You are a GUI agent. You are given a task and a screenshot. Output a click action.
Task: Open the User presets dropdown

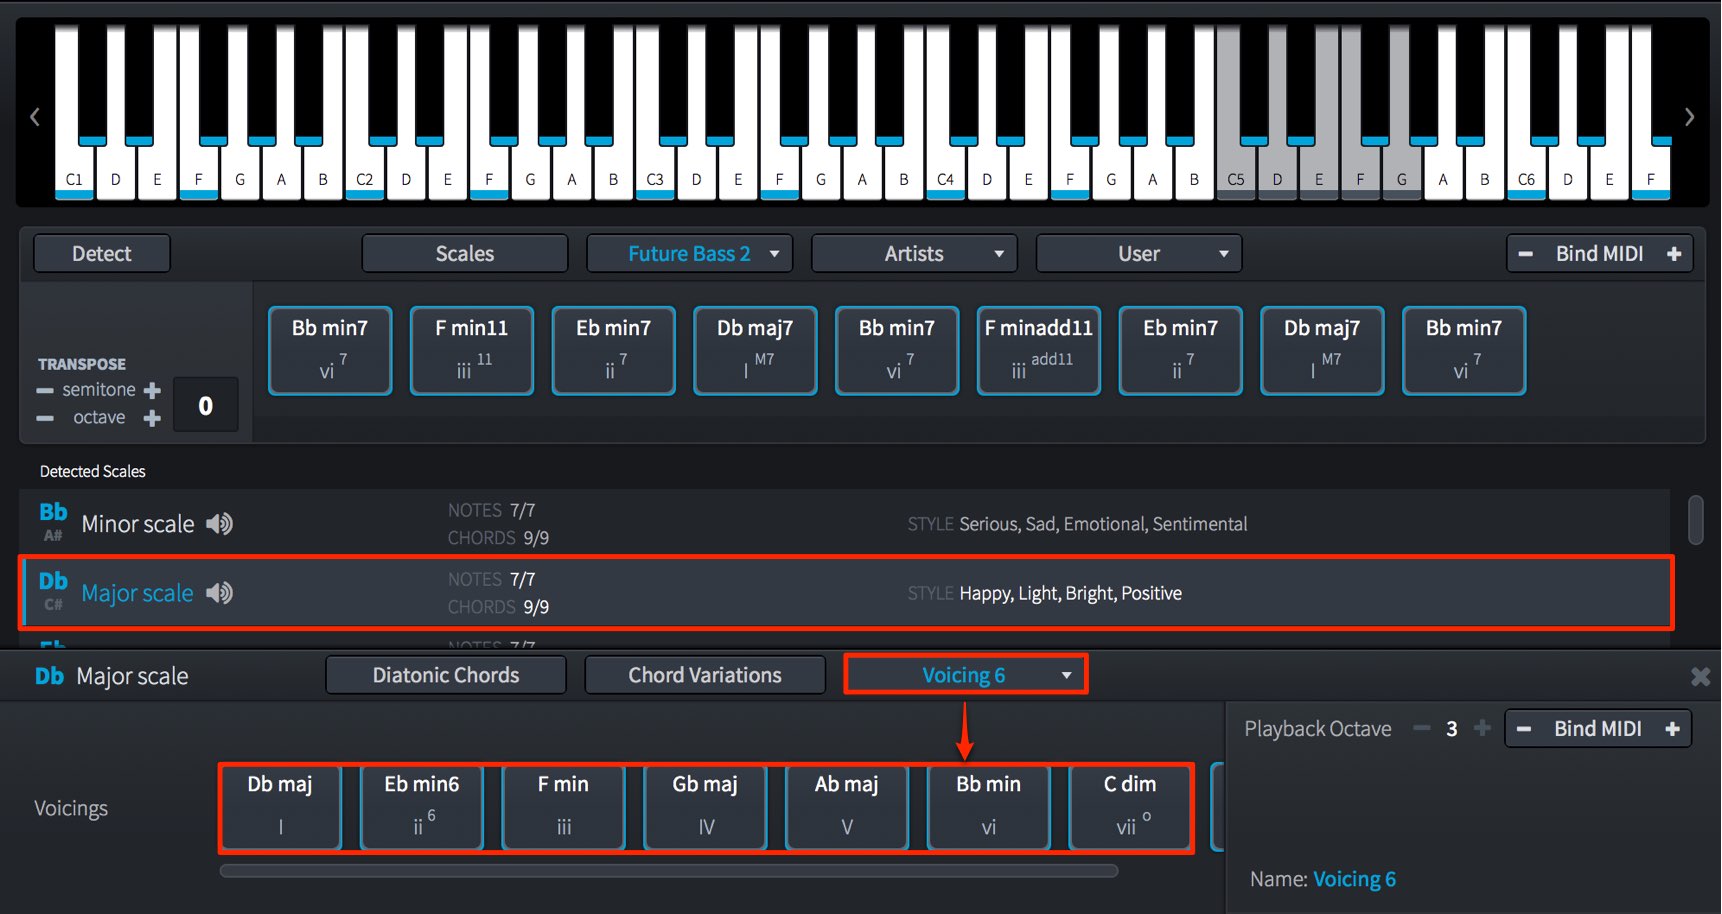point(1139,254)
